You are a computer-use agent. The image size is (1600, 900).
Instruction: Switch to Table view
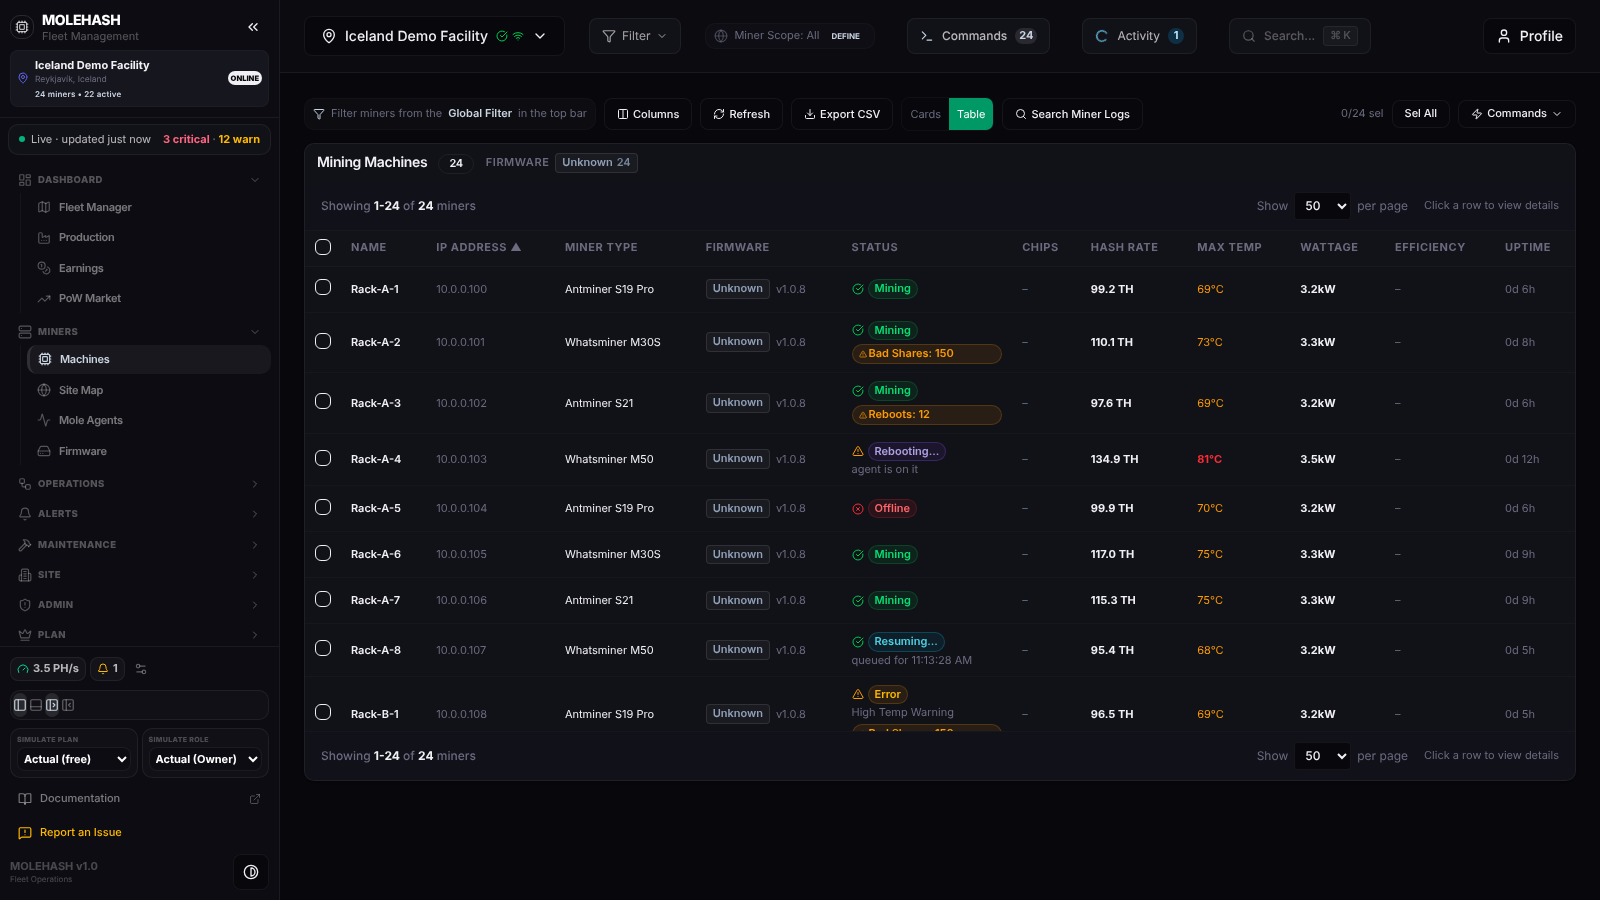971,114
